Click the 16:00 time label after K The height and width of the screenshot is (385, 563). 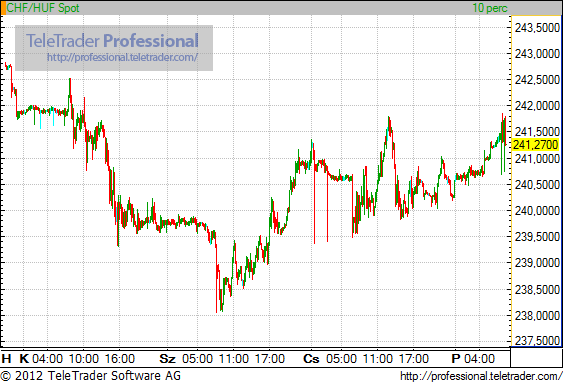(120, 358)
